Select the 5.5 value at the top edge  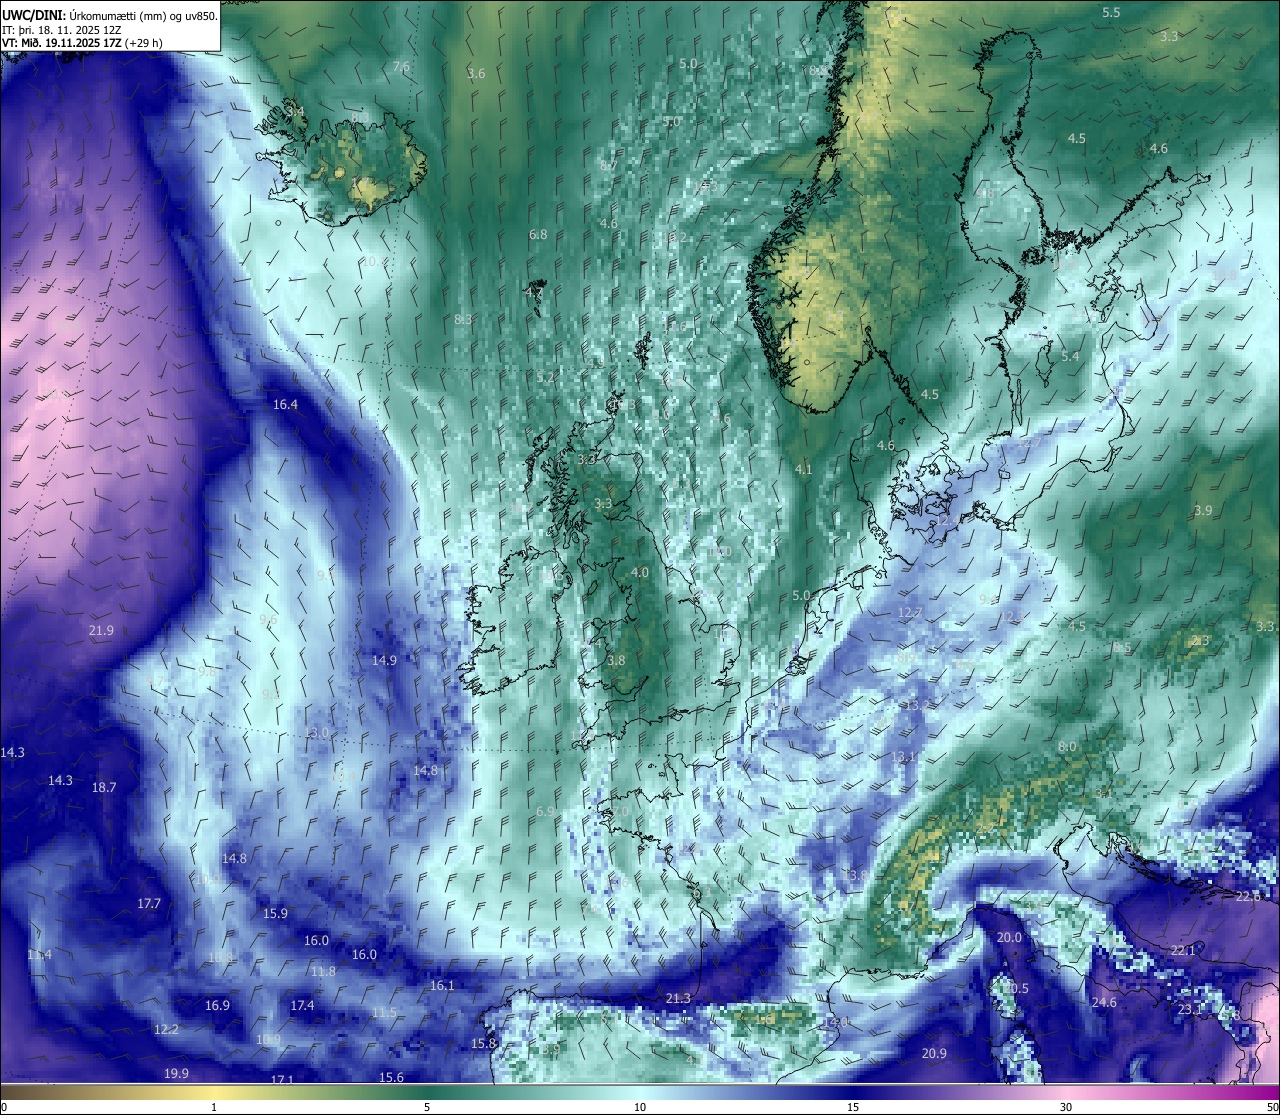1111,13
